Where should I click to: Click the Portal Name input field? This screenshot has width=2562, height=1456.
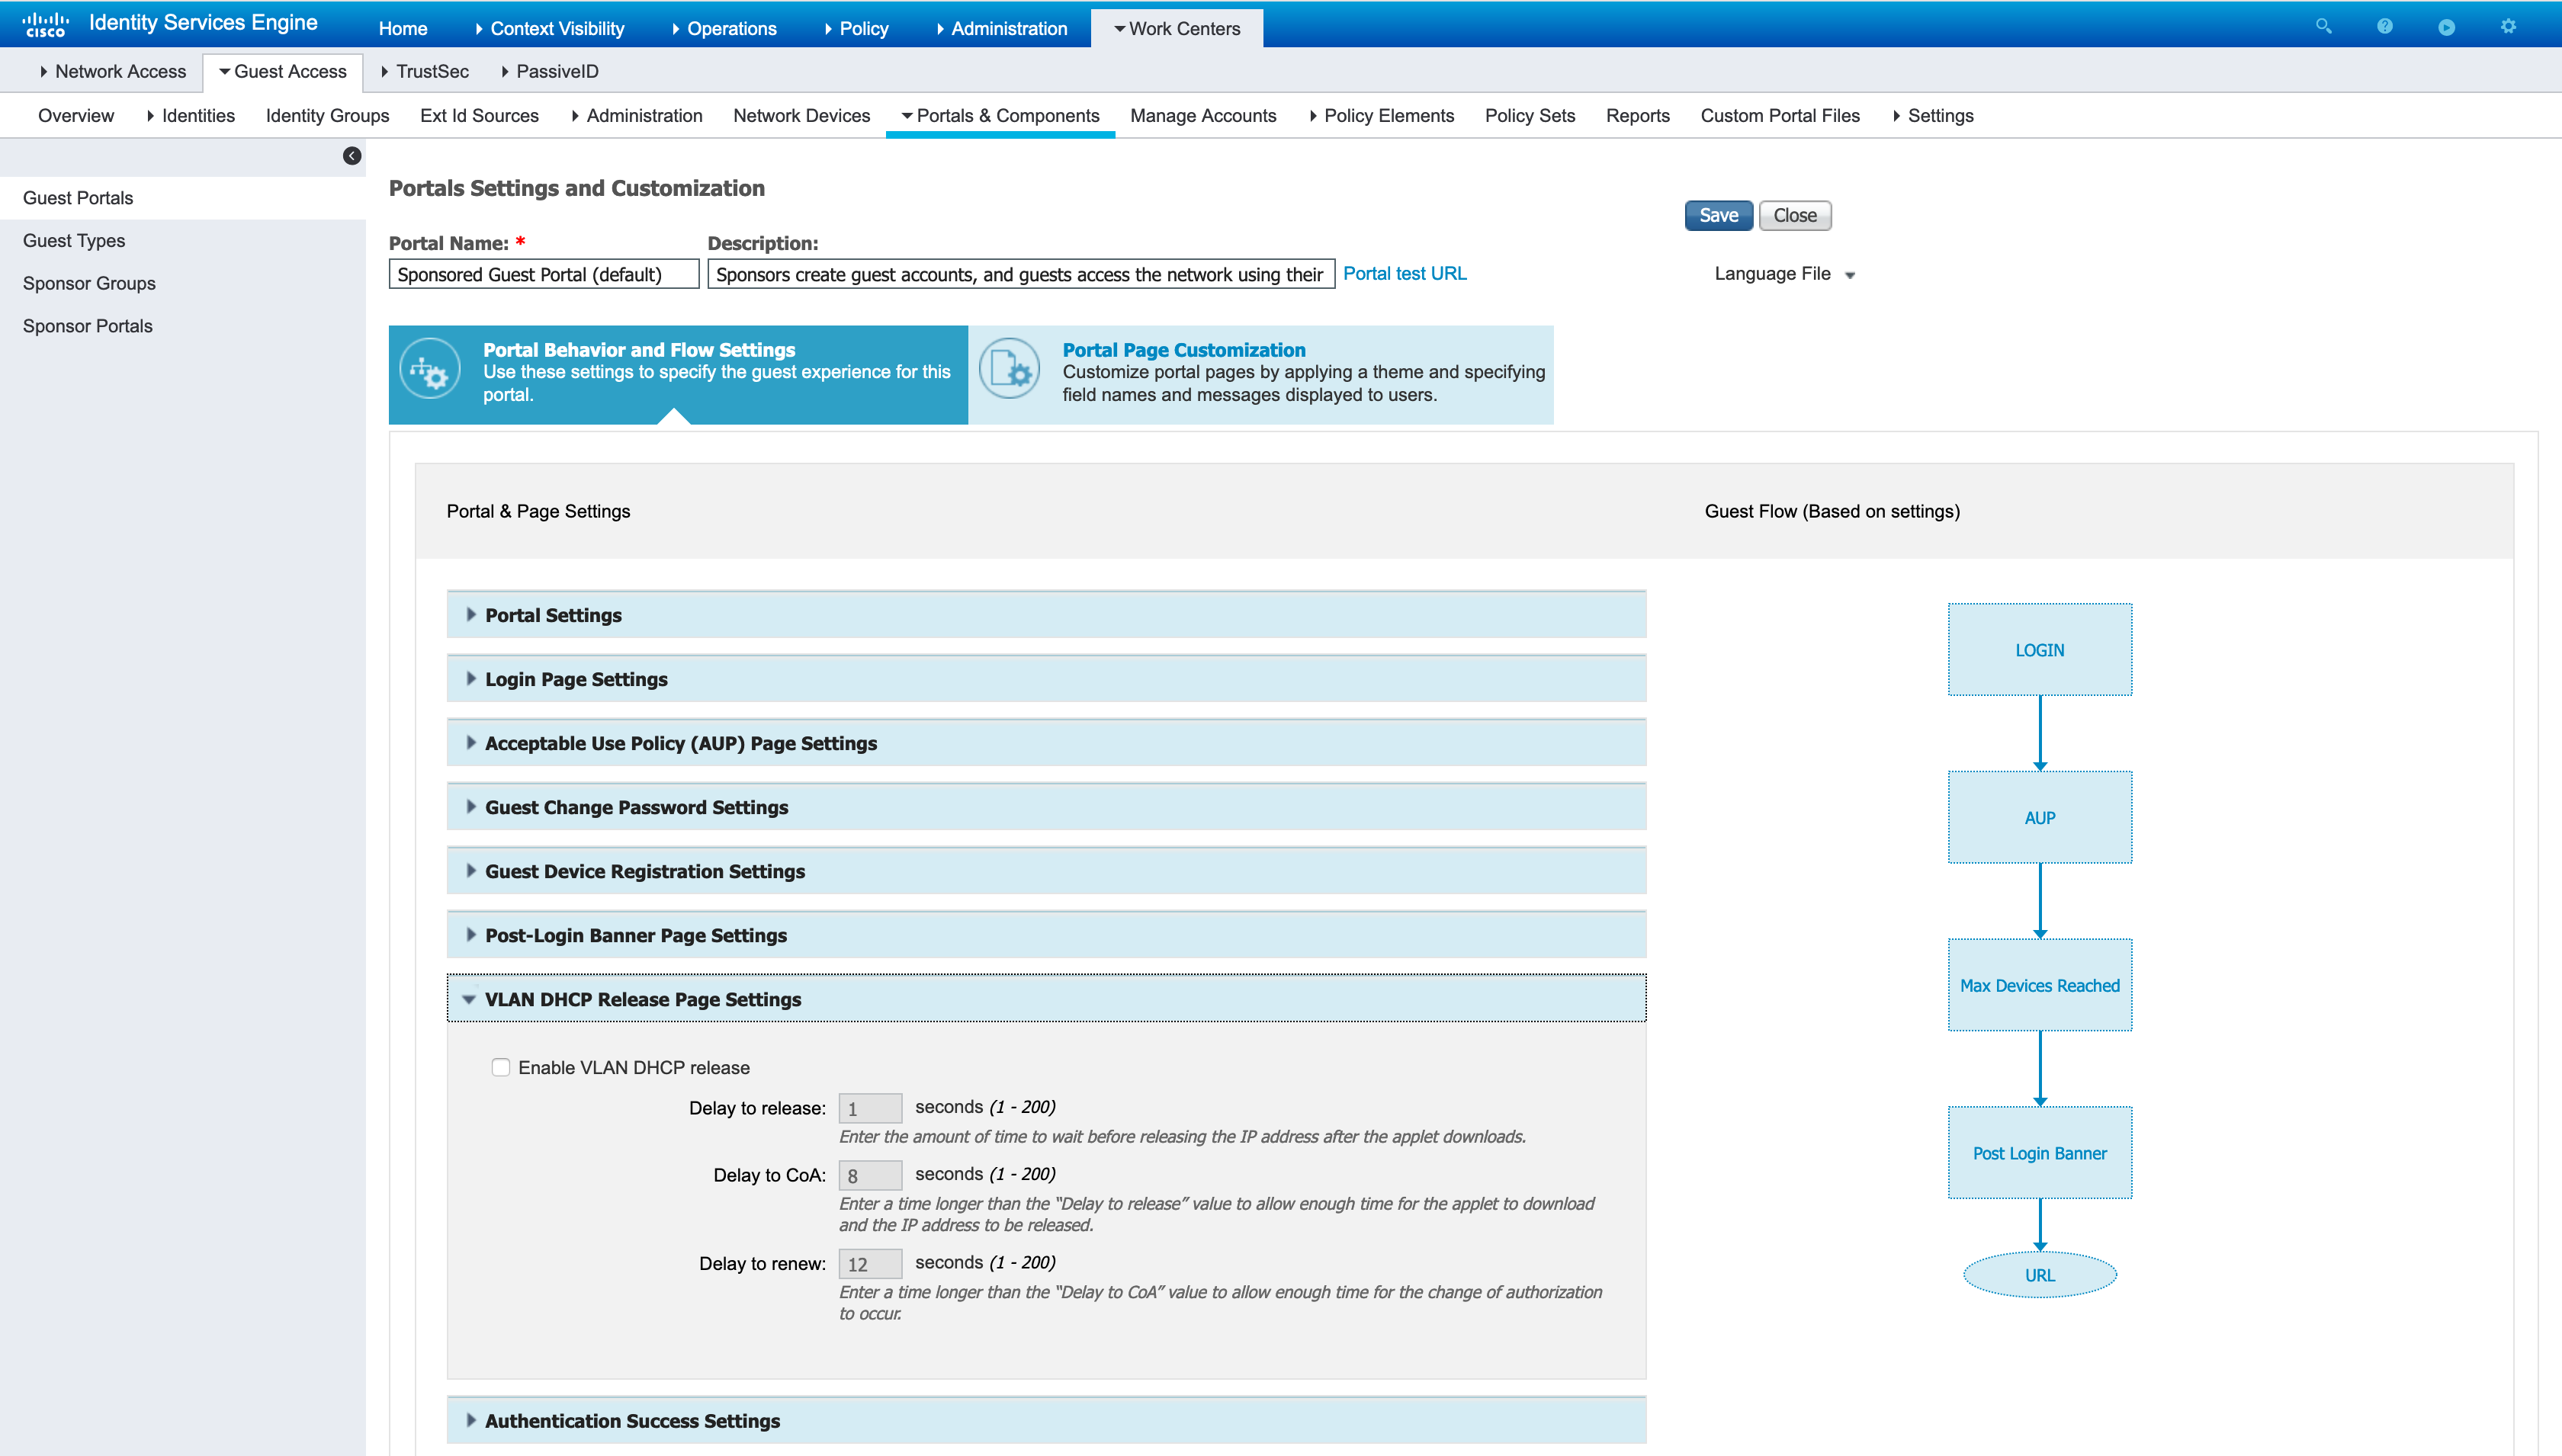(x=544, y=274)
